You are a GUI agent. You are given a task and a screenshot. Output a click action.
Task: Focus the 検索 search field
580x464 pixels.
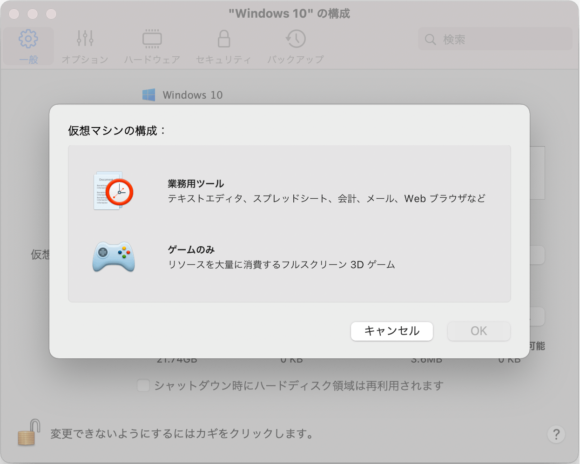point(496,39)
